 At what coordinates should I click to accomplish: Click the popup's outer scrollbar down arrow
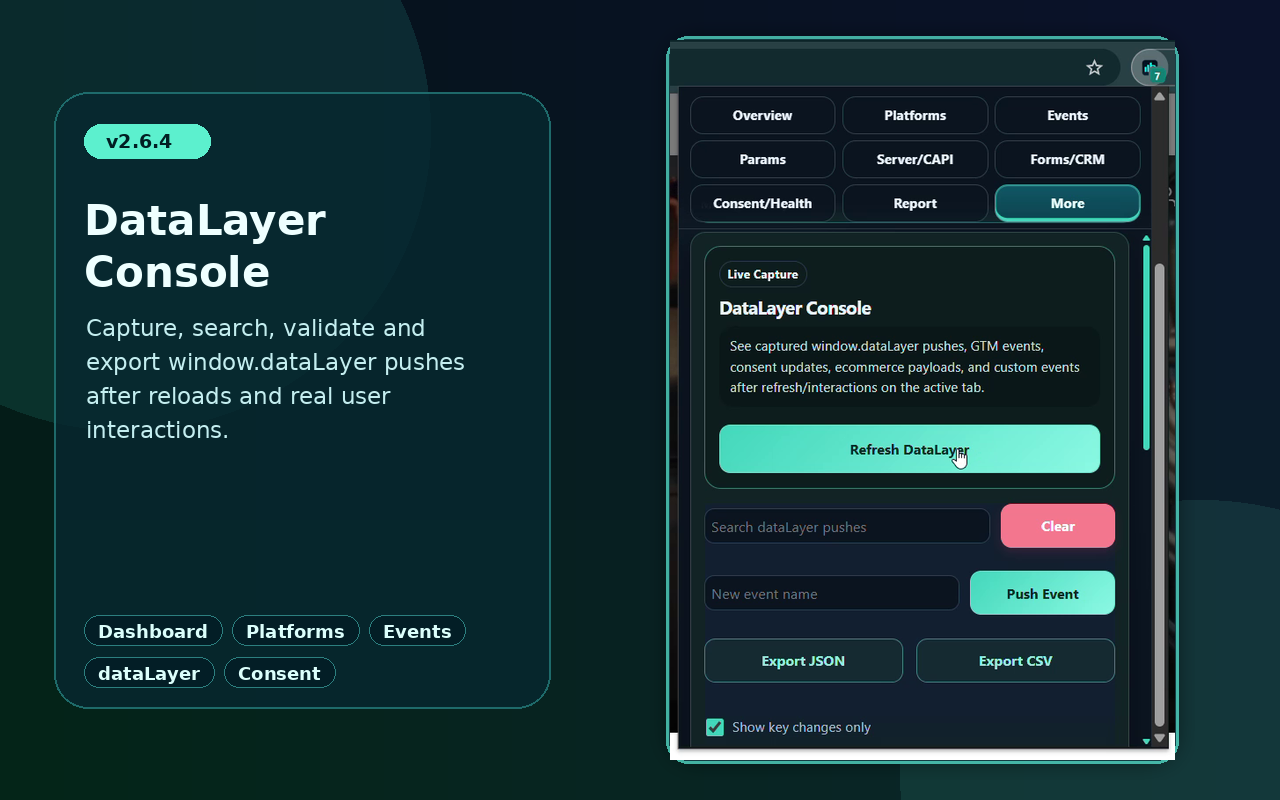tap(1160, 738)
